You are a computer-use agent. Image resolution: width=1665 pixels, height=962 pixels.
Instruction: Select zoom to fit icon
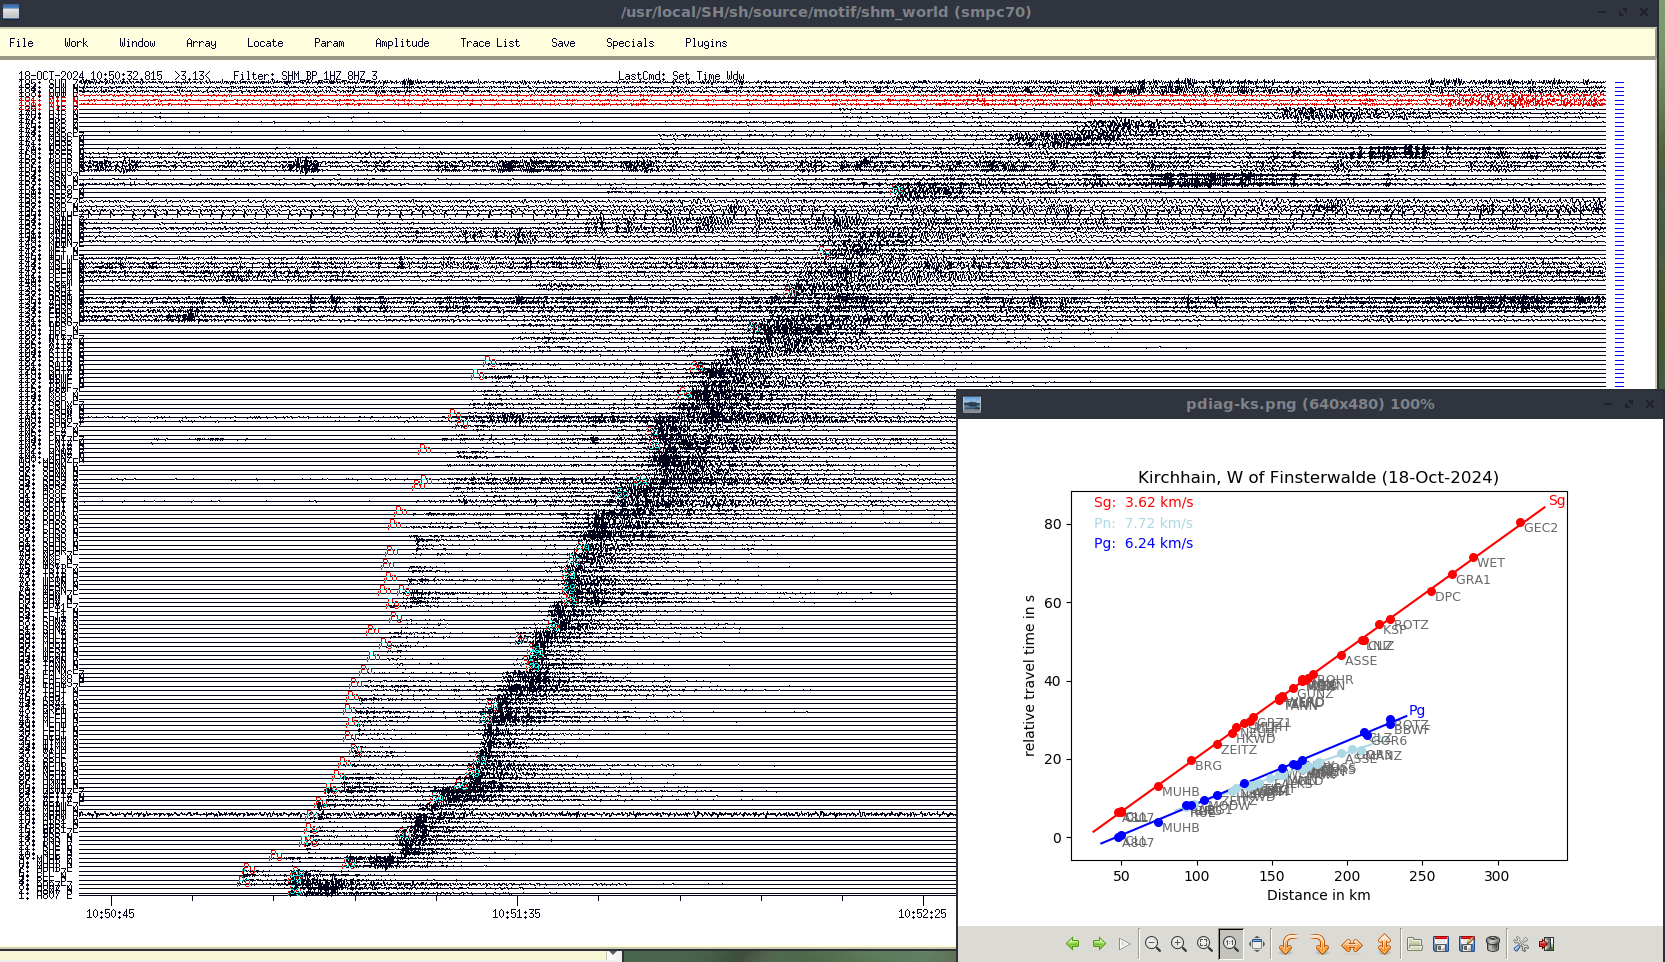(1205, 944)
